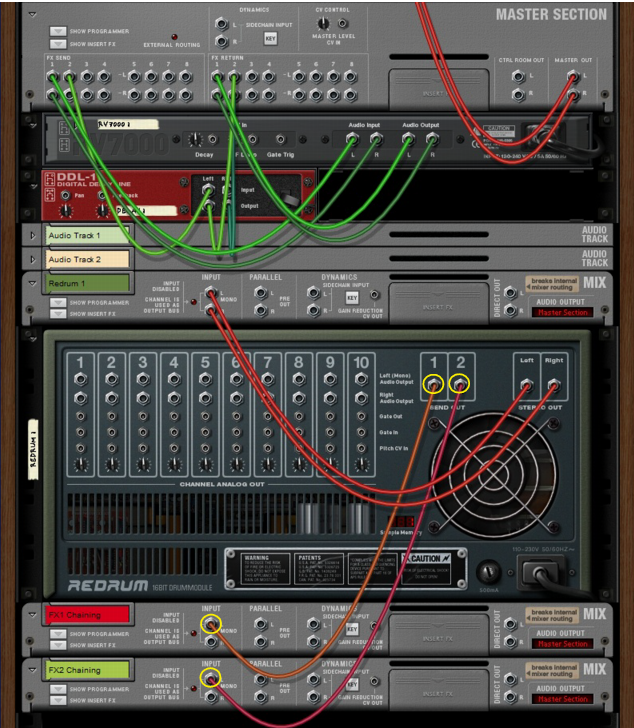Click Ctrl Room Out L jack
Screen dimensions: 634x728
[x=517, y=76]
